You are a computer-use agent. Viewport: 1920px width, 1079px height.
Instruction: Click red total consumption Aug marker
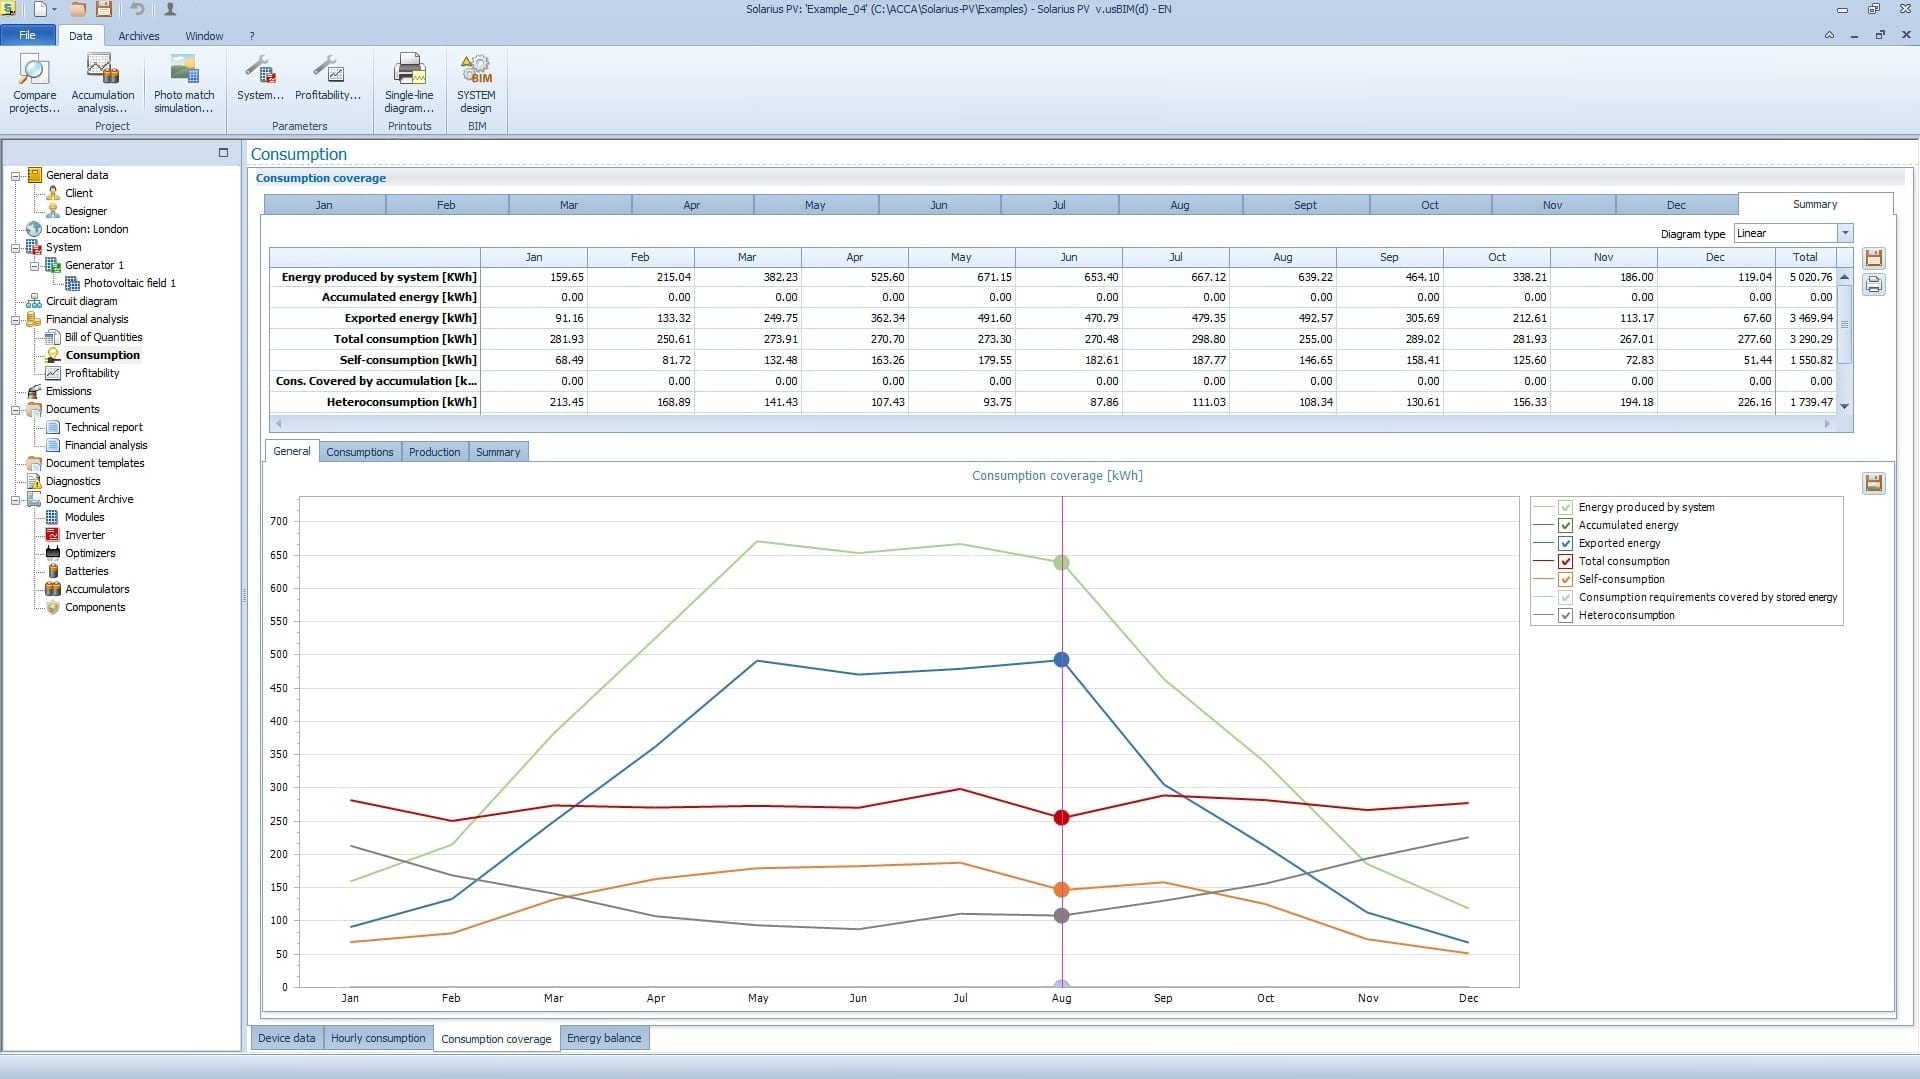click(x=1062, y=818)
